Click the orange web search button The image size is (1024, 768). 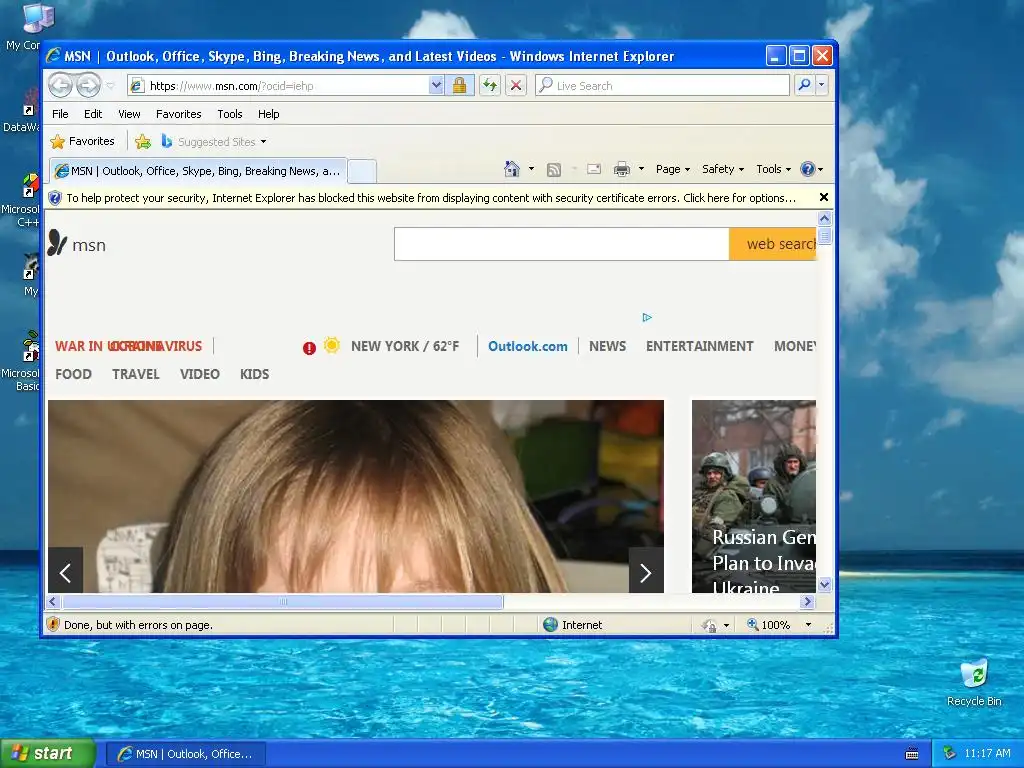click(773, 244)
